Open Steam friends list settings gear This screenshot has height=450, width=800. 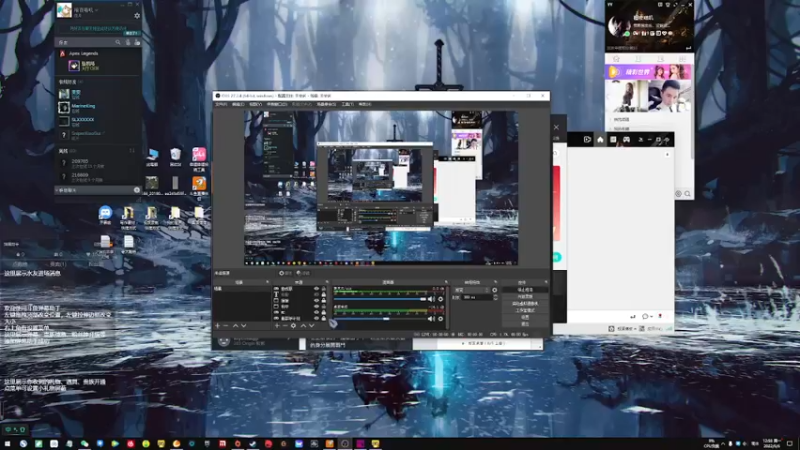point(137,16)
